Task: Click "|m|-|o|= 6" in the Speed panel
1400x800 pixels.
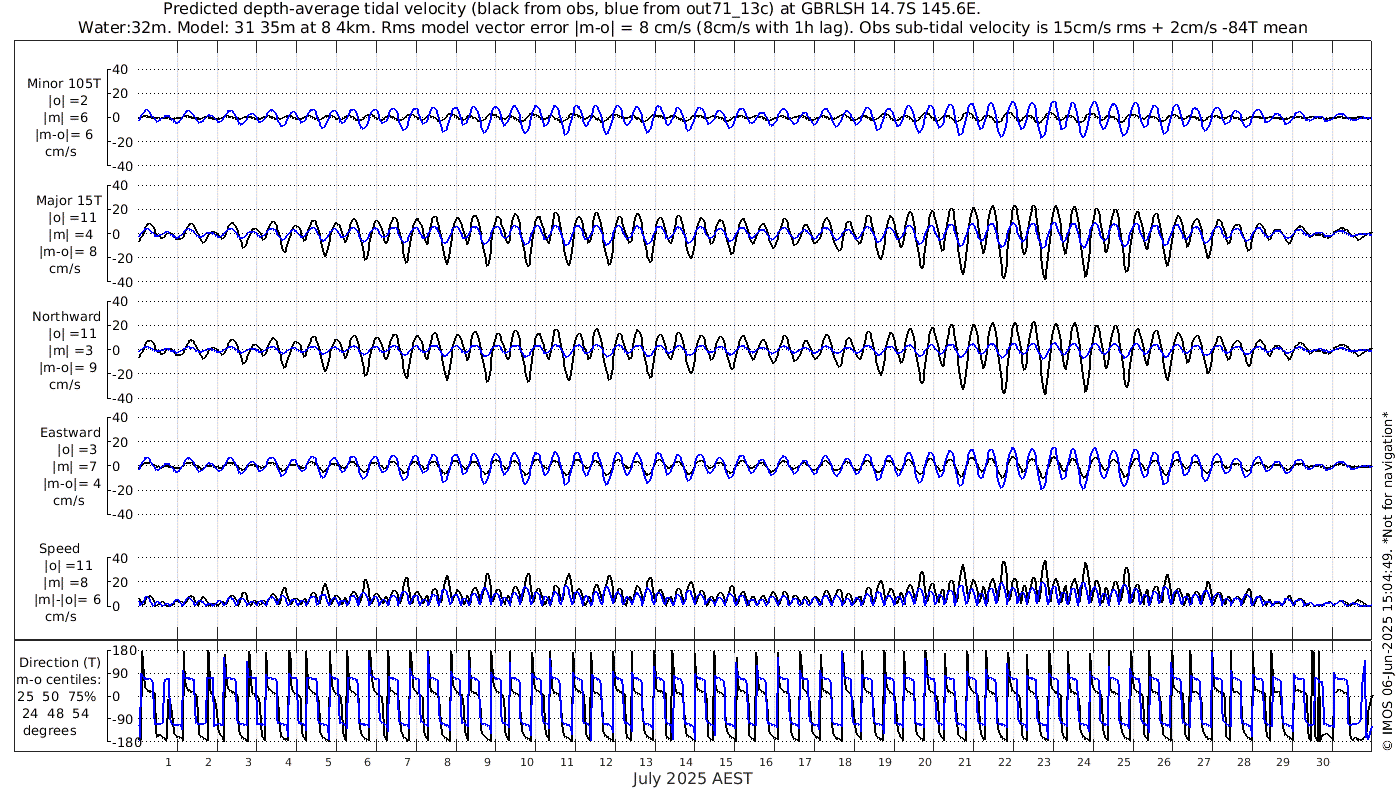Action: pos(69,599)
